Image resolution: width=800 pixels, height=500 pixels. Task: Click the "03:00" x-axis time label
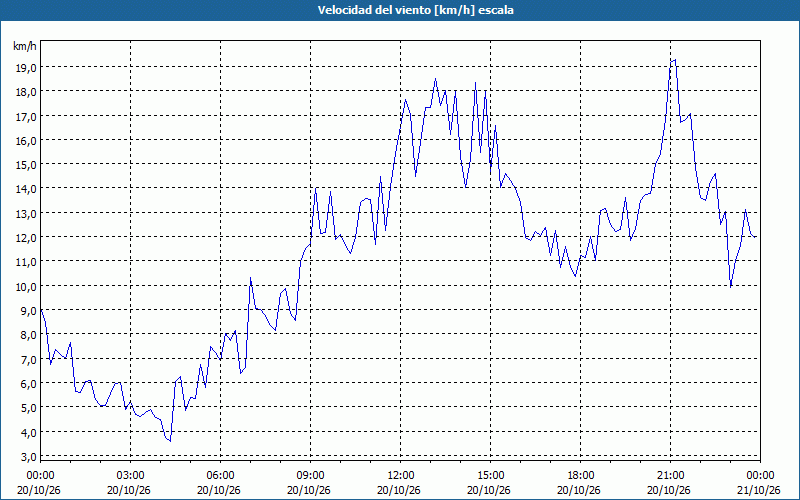(131, 476)
